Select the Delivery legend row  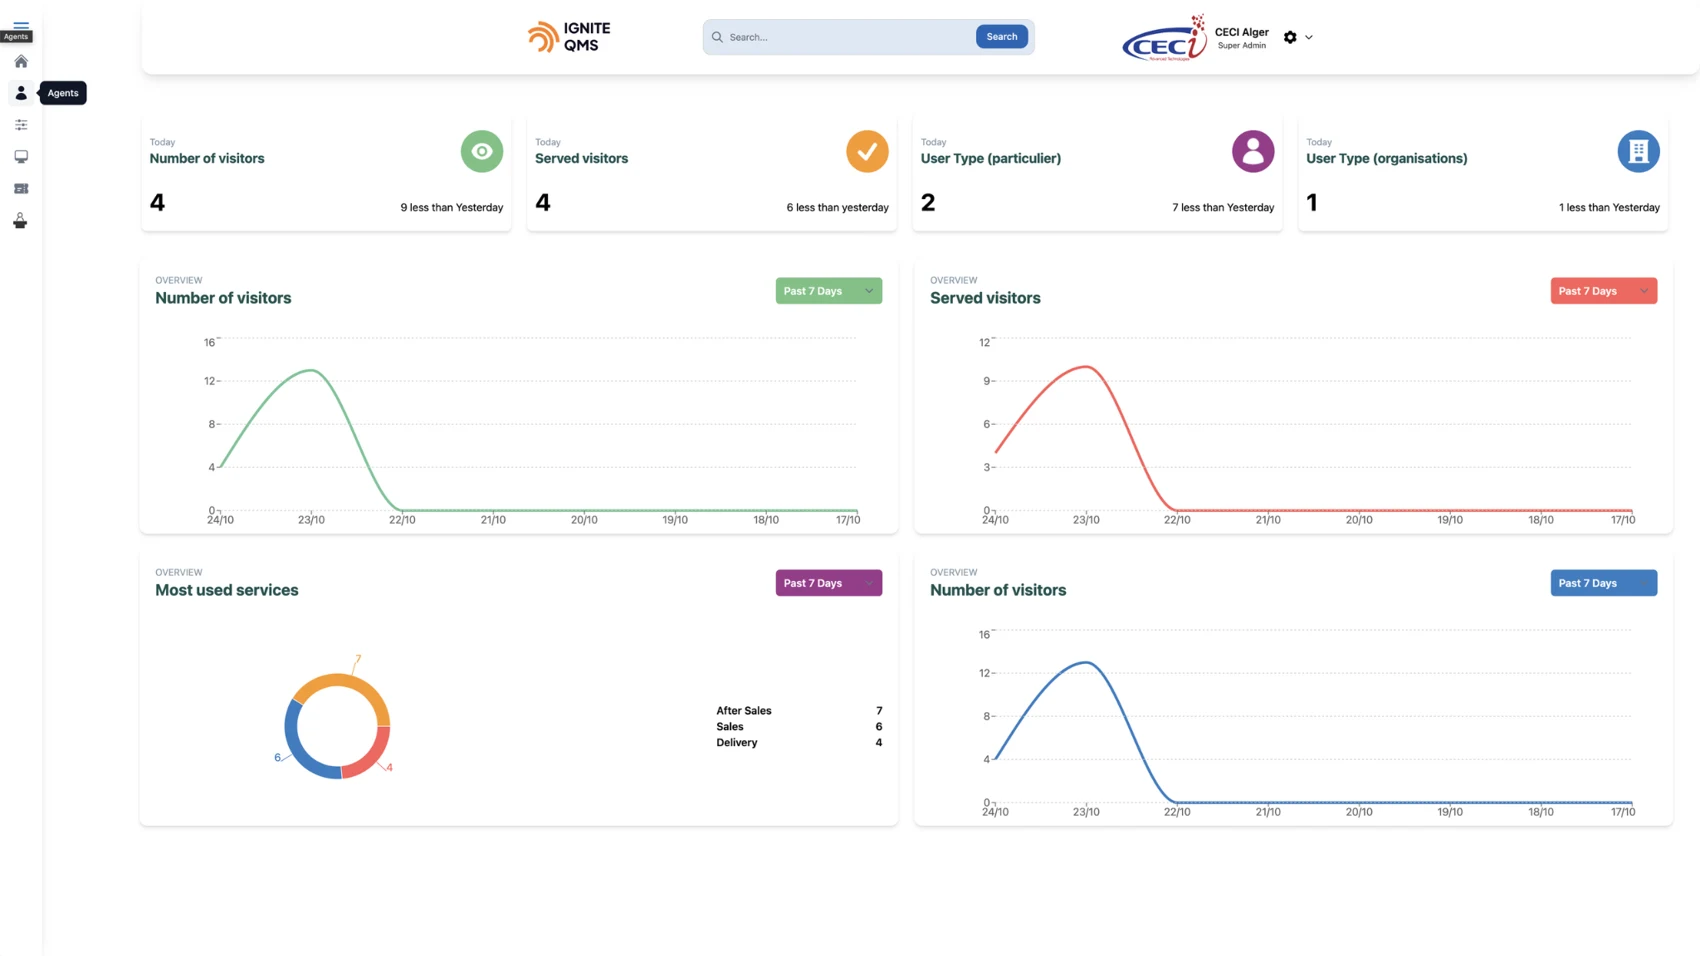[799, 743]
